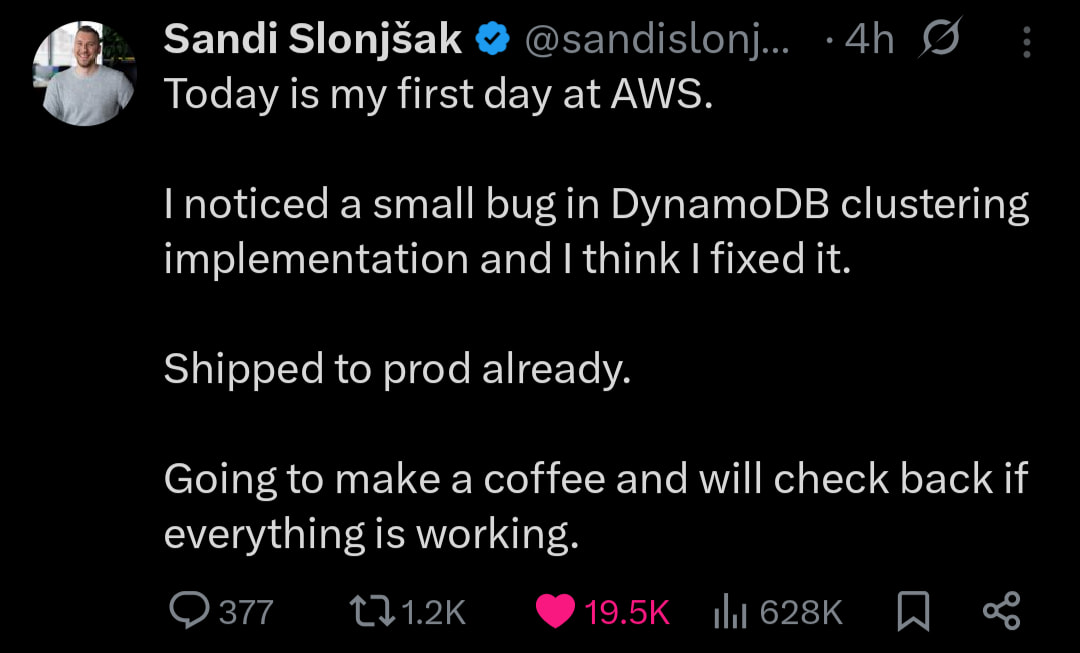This screenshot has height=653, width=1080.
Task: Click the repost arrows icon
Action: 371,610
